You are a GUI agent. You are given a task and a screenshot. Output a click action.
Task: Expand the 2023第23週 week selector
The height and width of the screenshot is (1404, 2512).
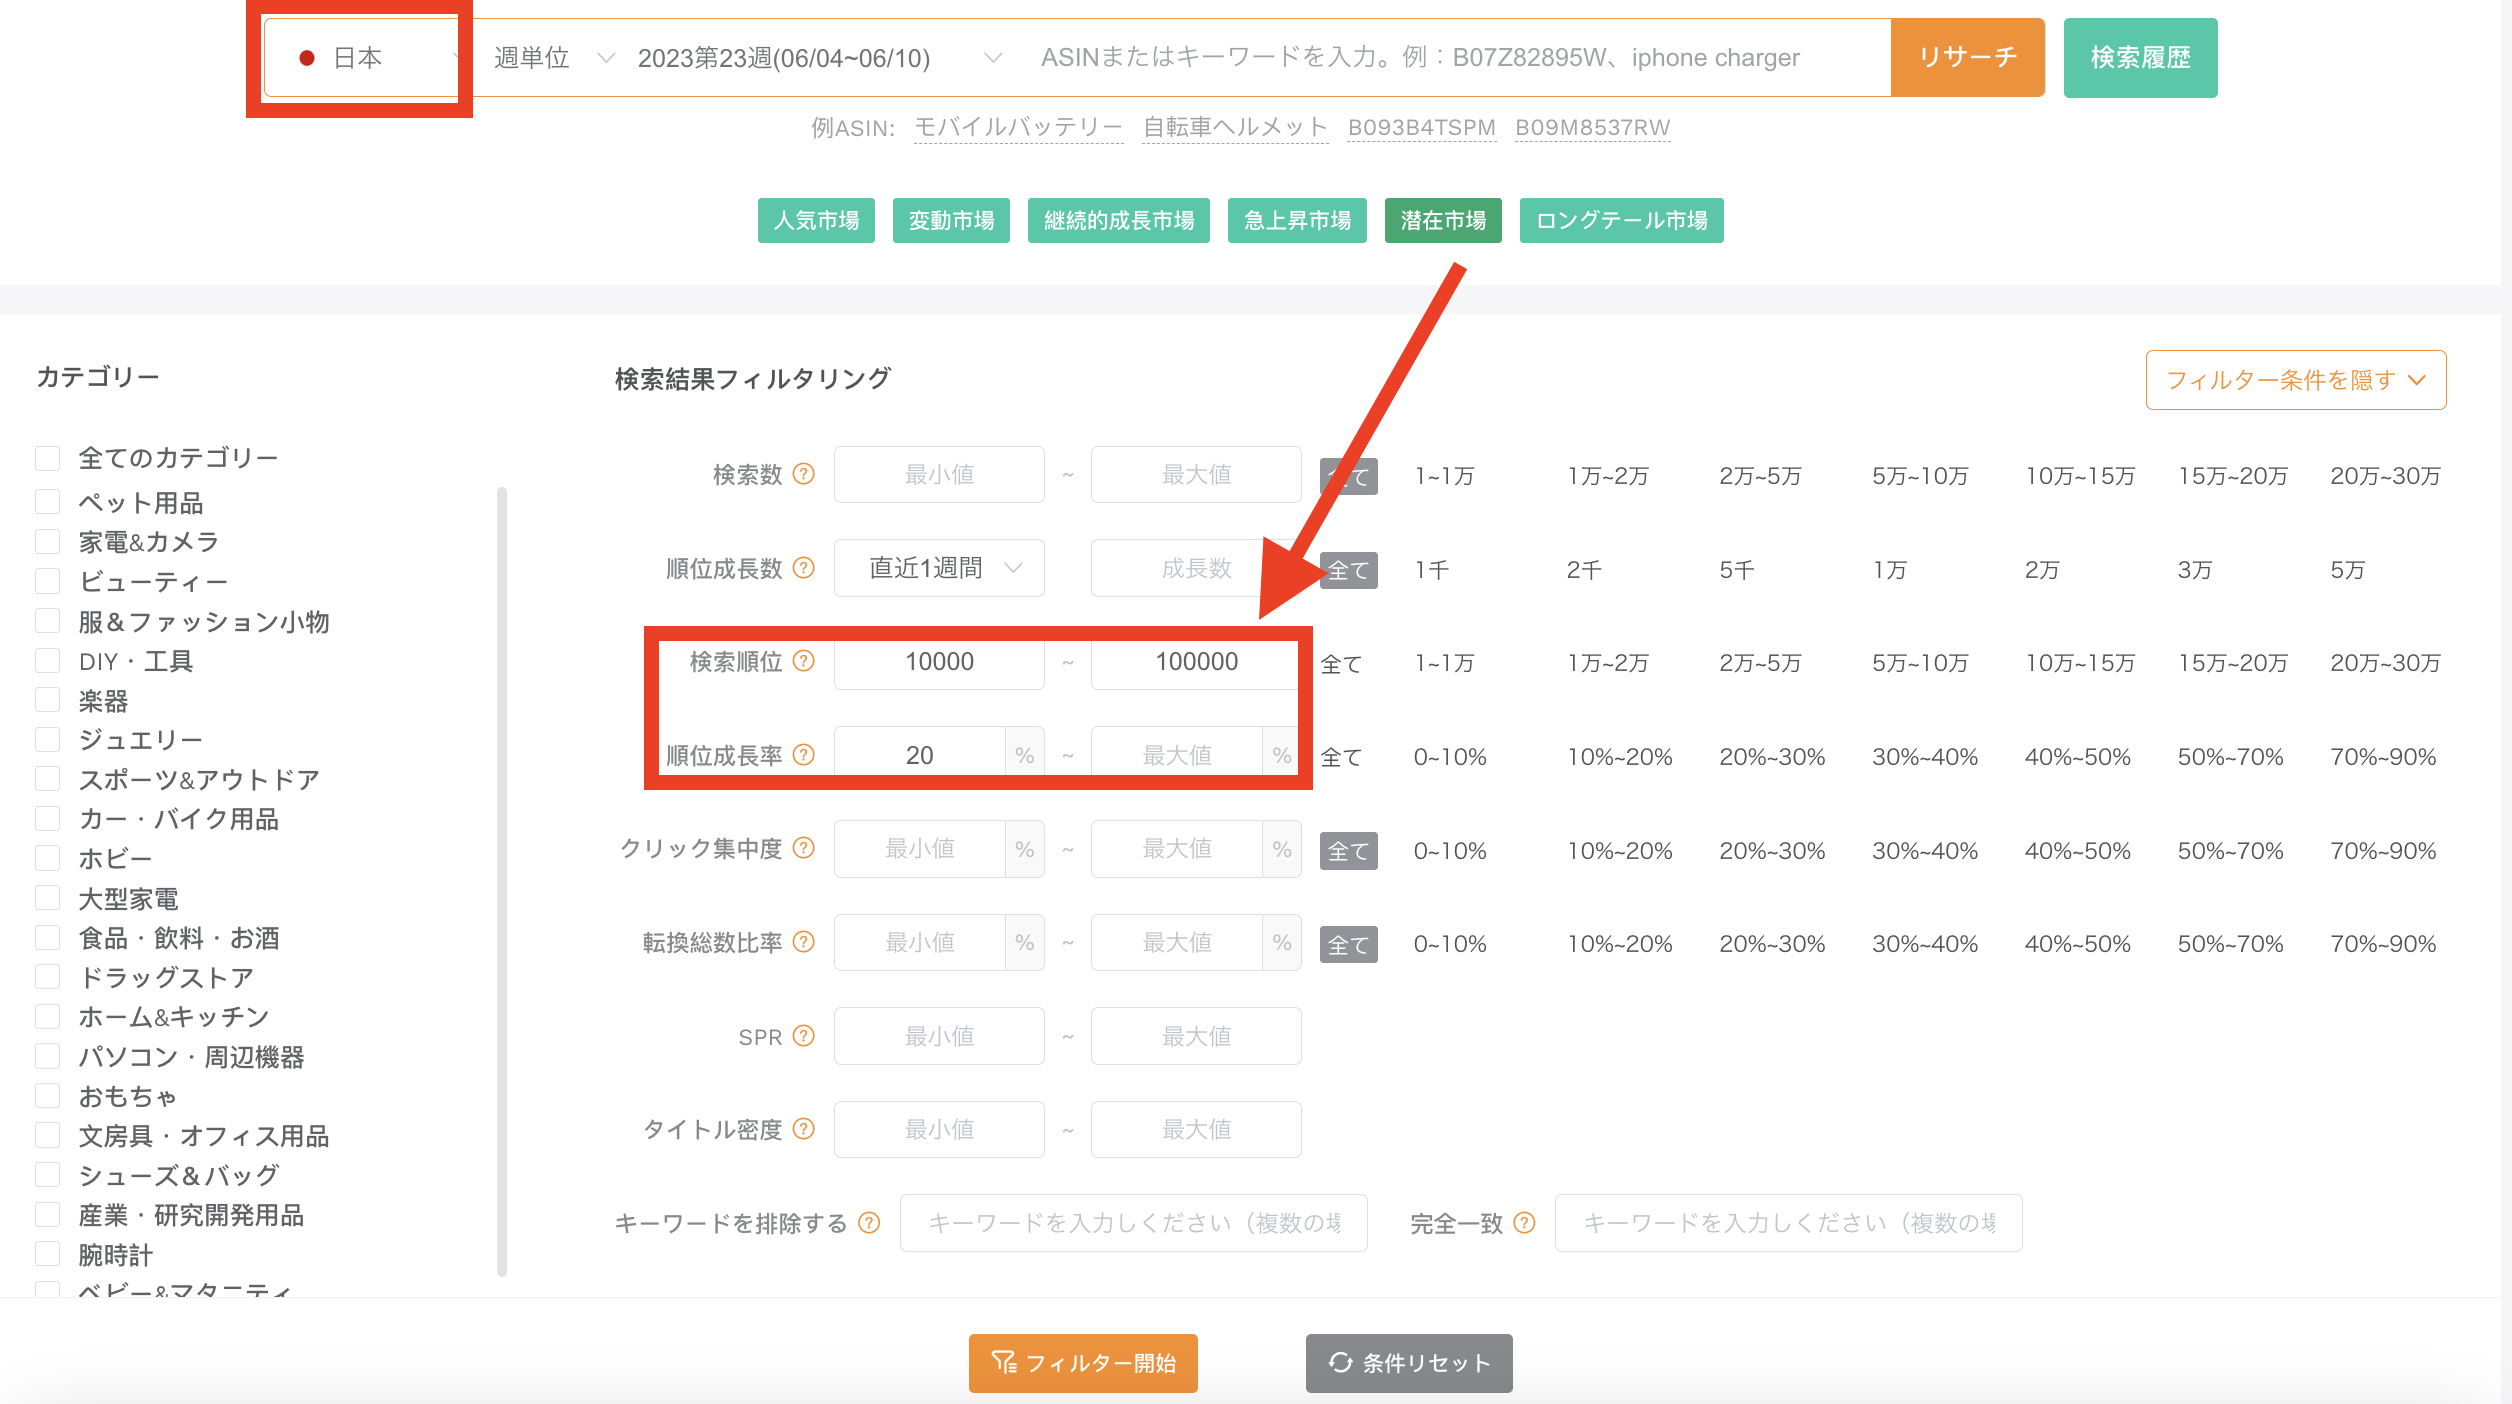tap(818, 58)
